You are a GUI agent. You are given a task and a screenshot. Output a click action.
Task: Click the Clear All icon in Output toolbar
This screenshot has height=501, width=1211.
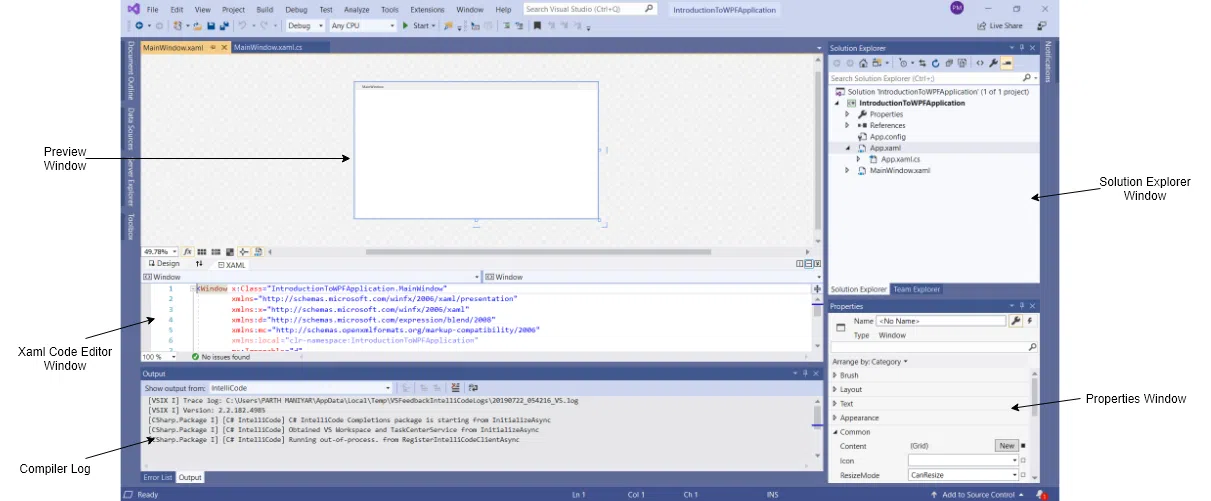coord(455,387)
